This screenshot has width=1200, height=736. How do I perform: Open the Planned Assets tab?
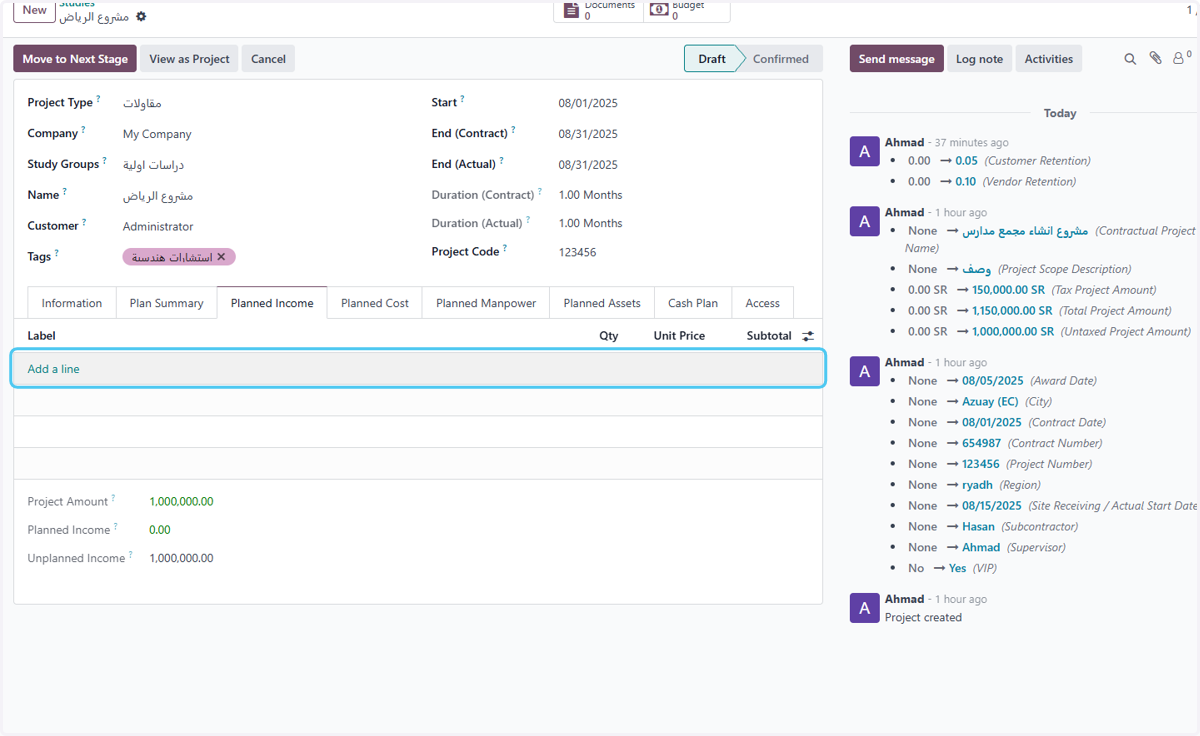tap(602, 303)
